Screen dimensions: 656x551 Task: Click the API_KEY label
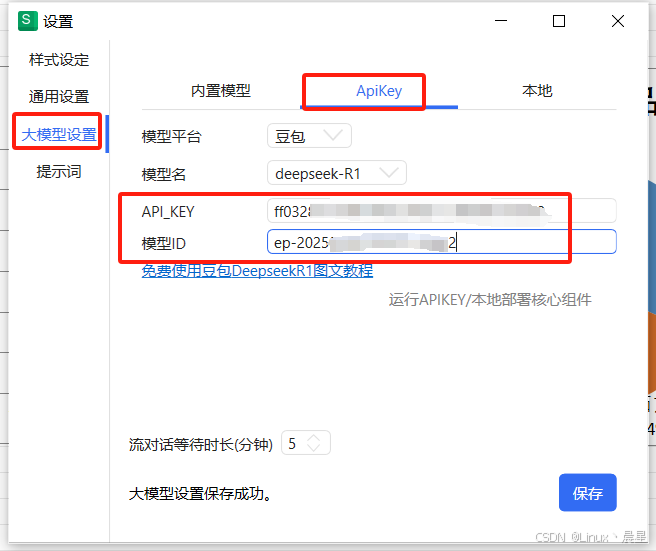point(168,212)
